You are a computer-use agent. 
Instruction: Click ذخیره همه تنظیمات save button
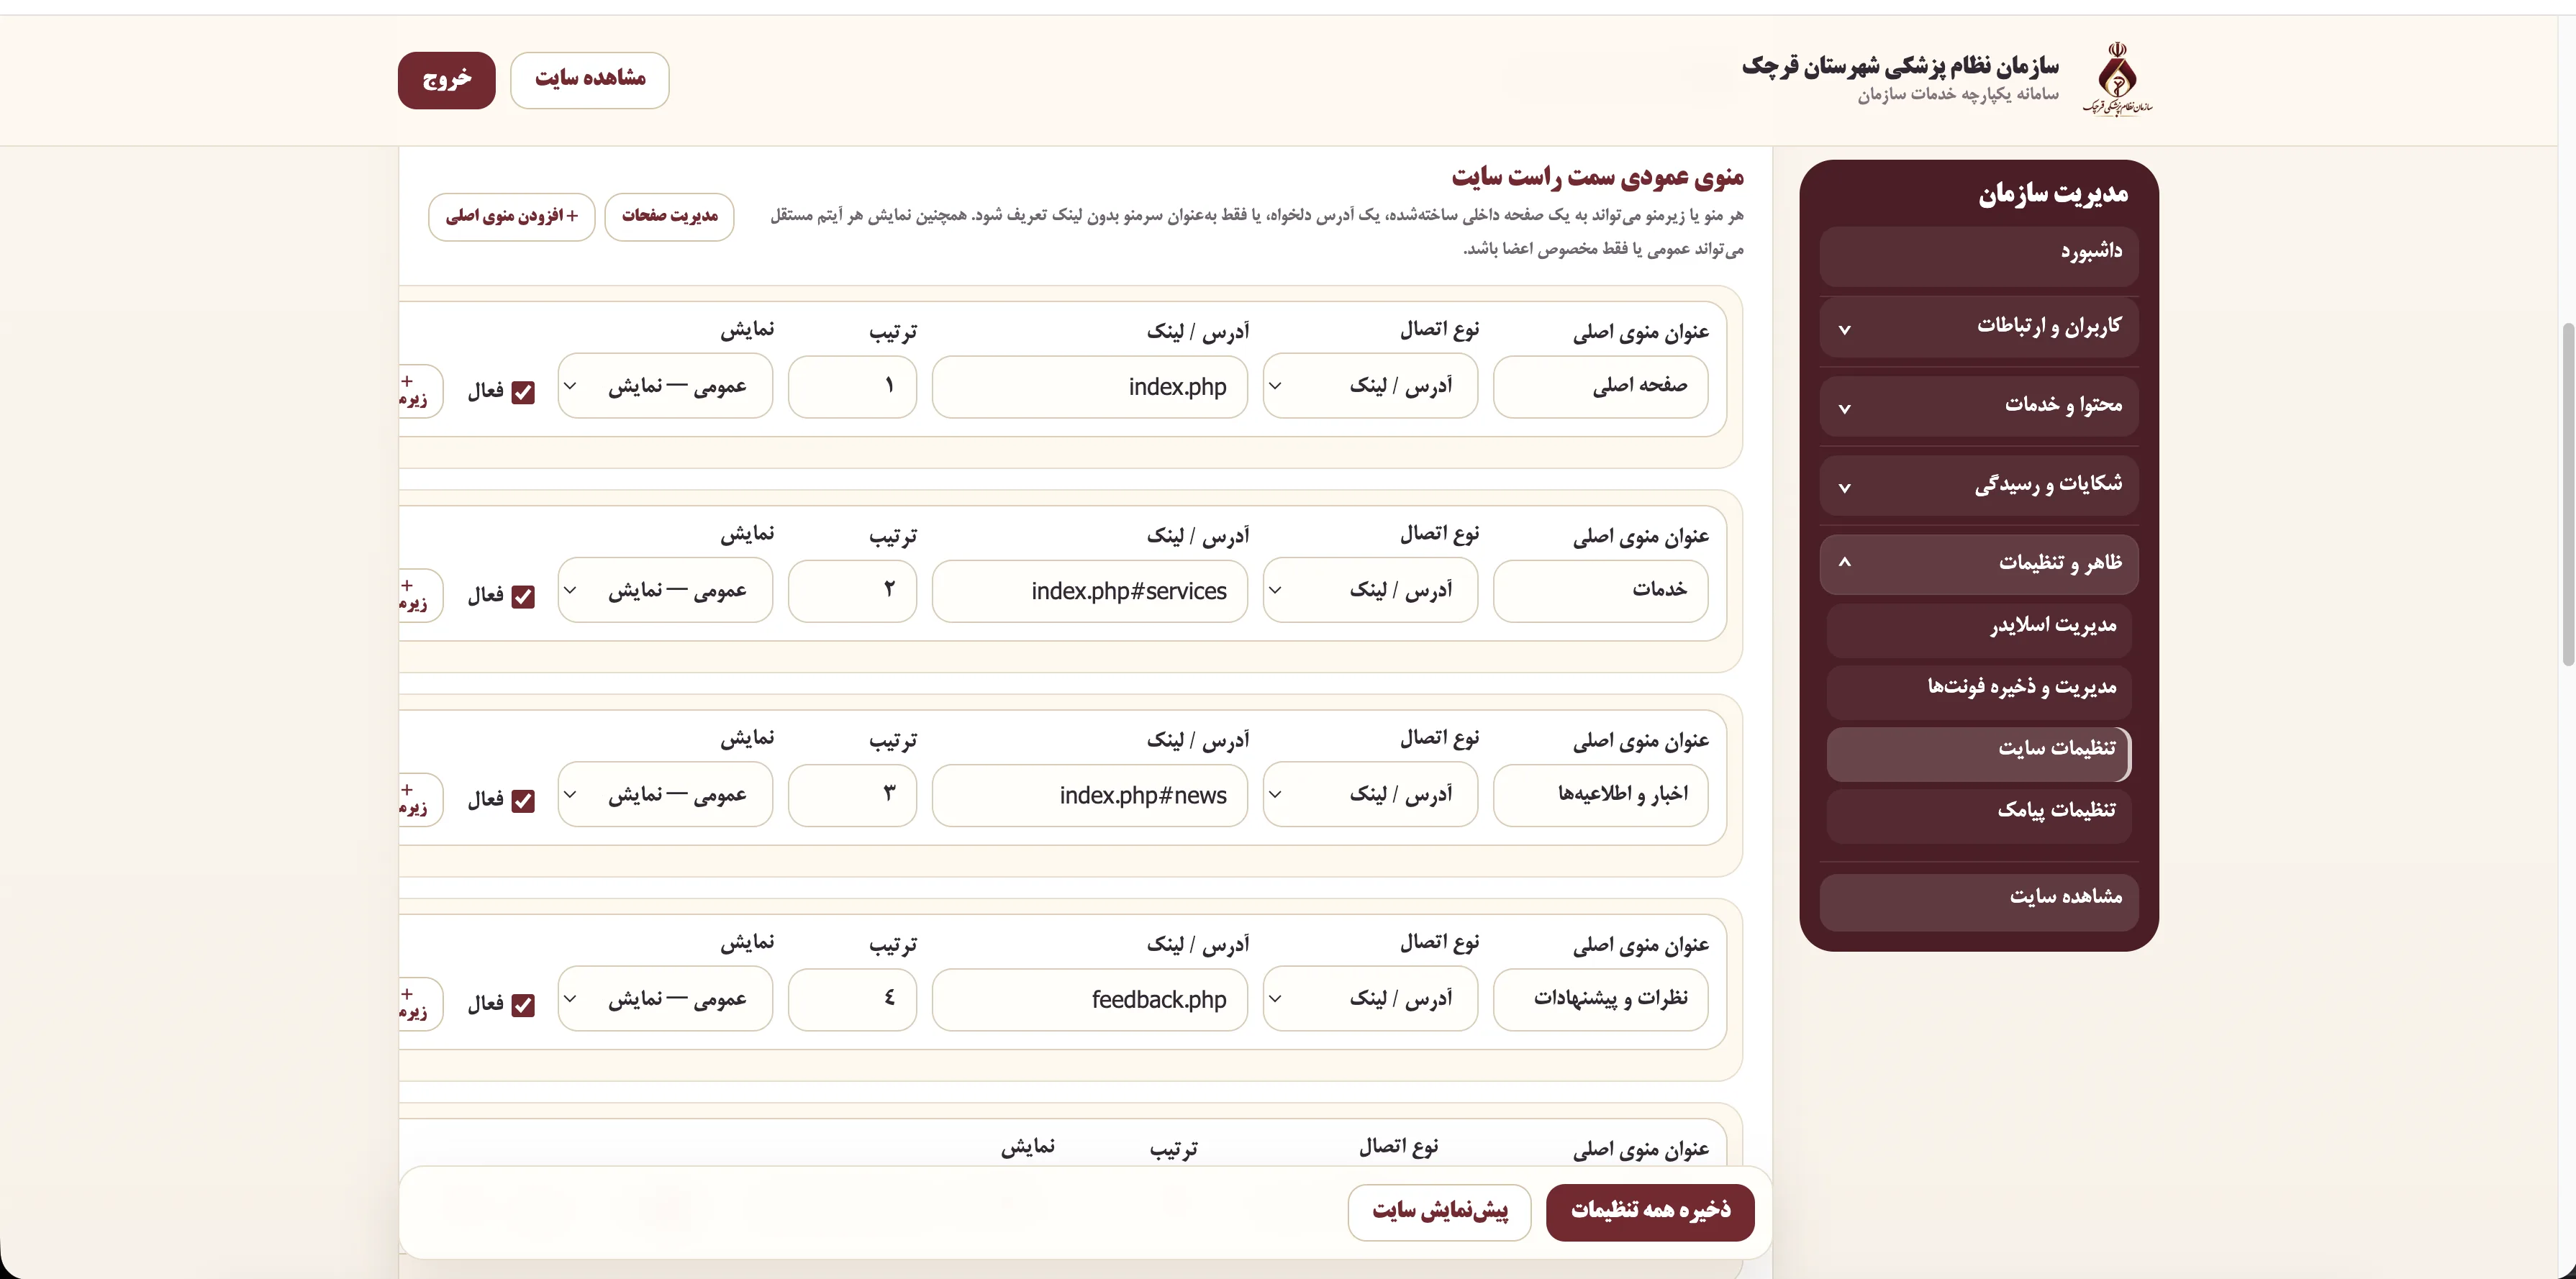[x=1650, y=1212]
